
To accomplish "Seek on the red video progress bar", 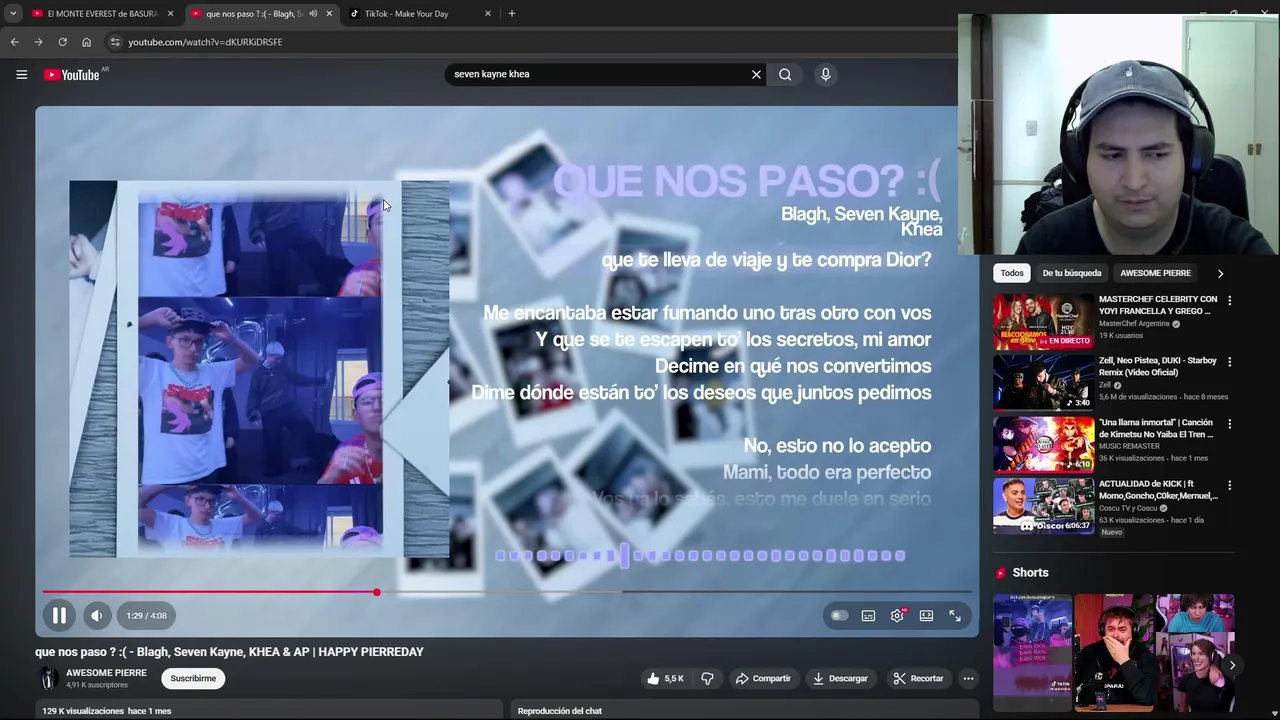I will [x=506, y=592].
